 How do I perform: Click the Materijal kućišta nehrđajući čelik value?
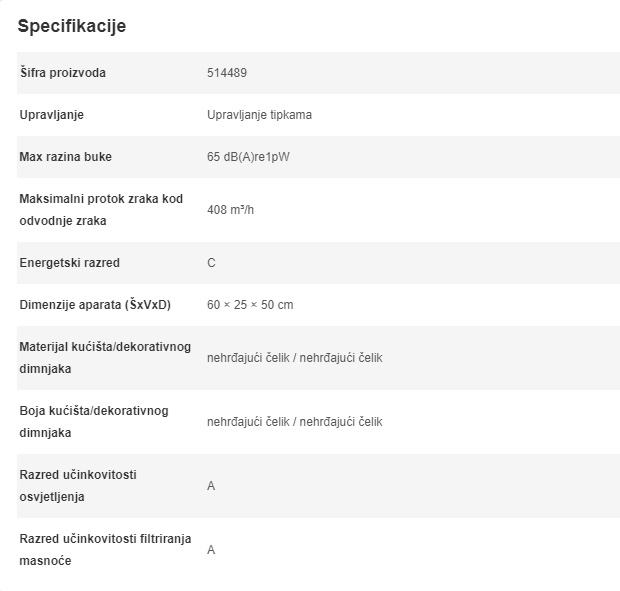[x=295, y=358]
